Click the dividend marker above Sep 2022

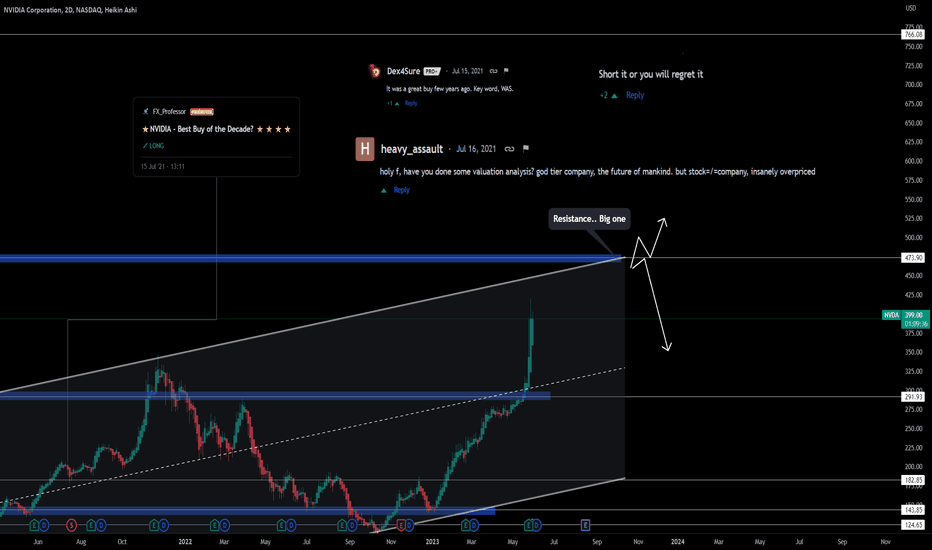pos(351,525)
